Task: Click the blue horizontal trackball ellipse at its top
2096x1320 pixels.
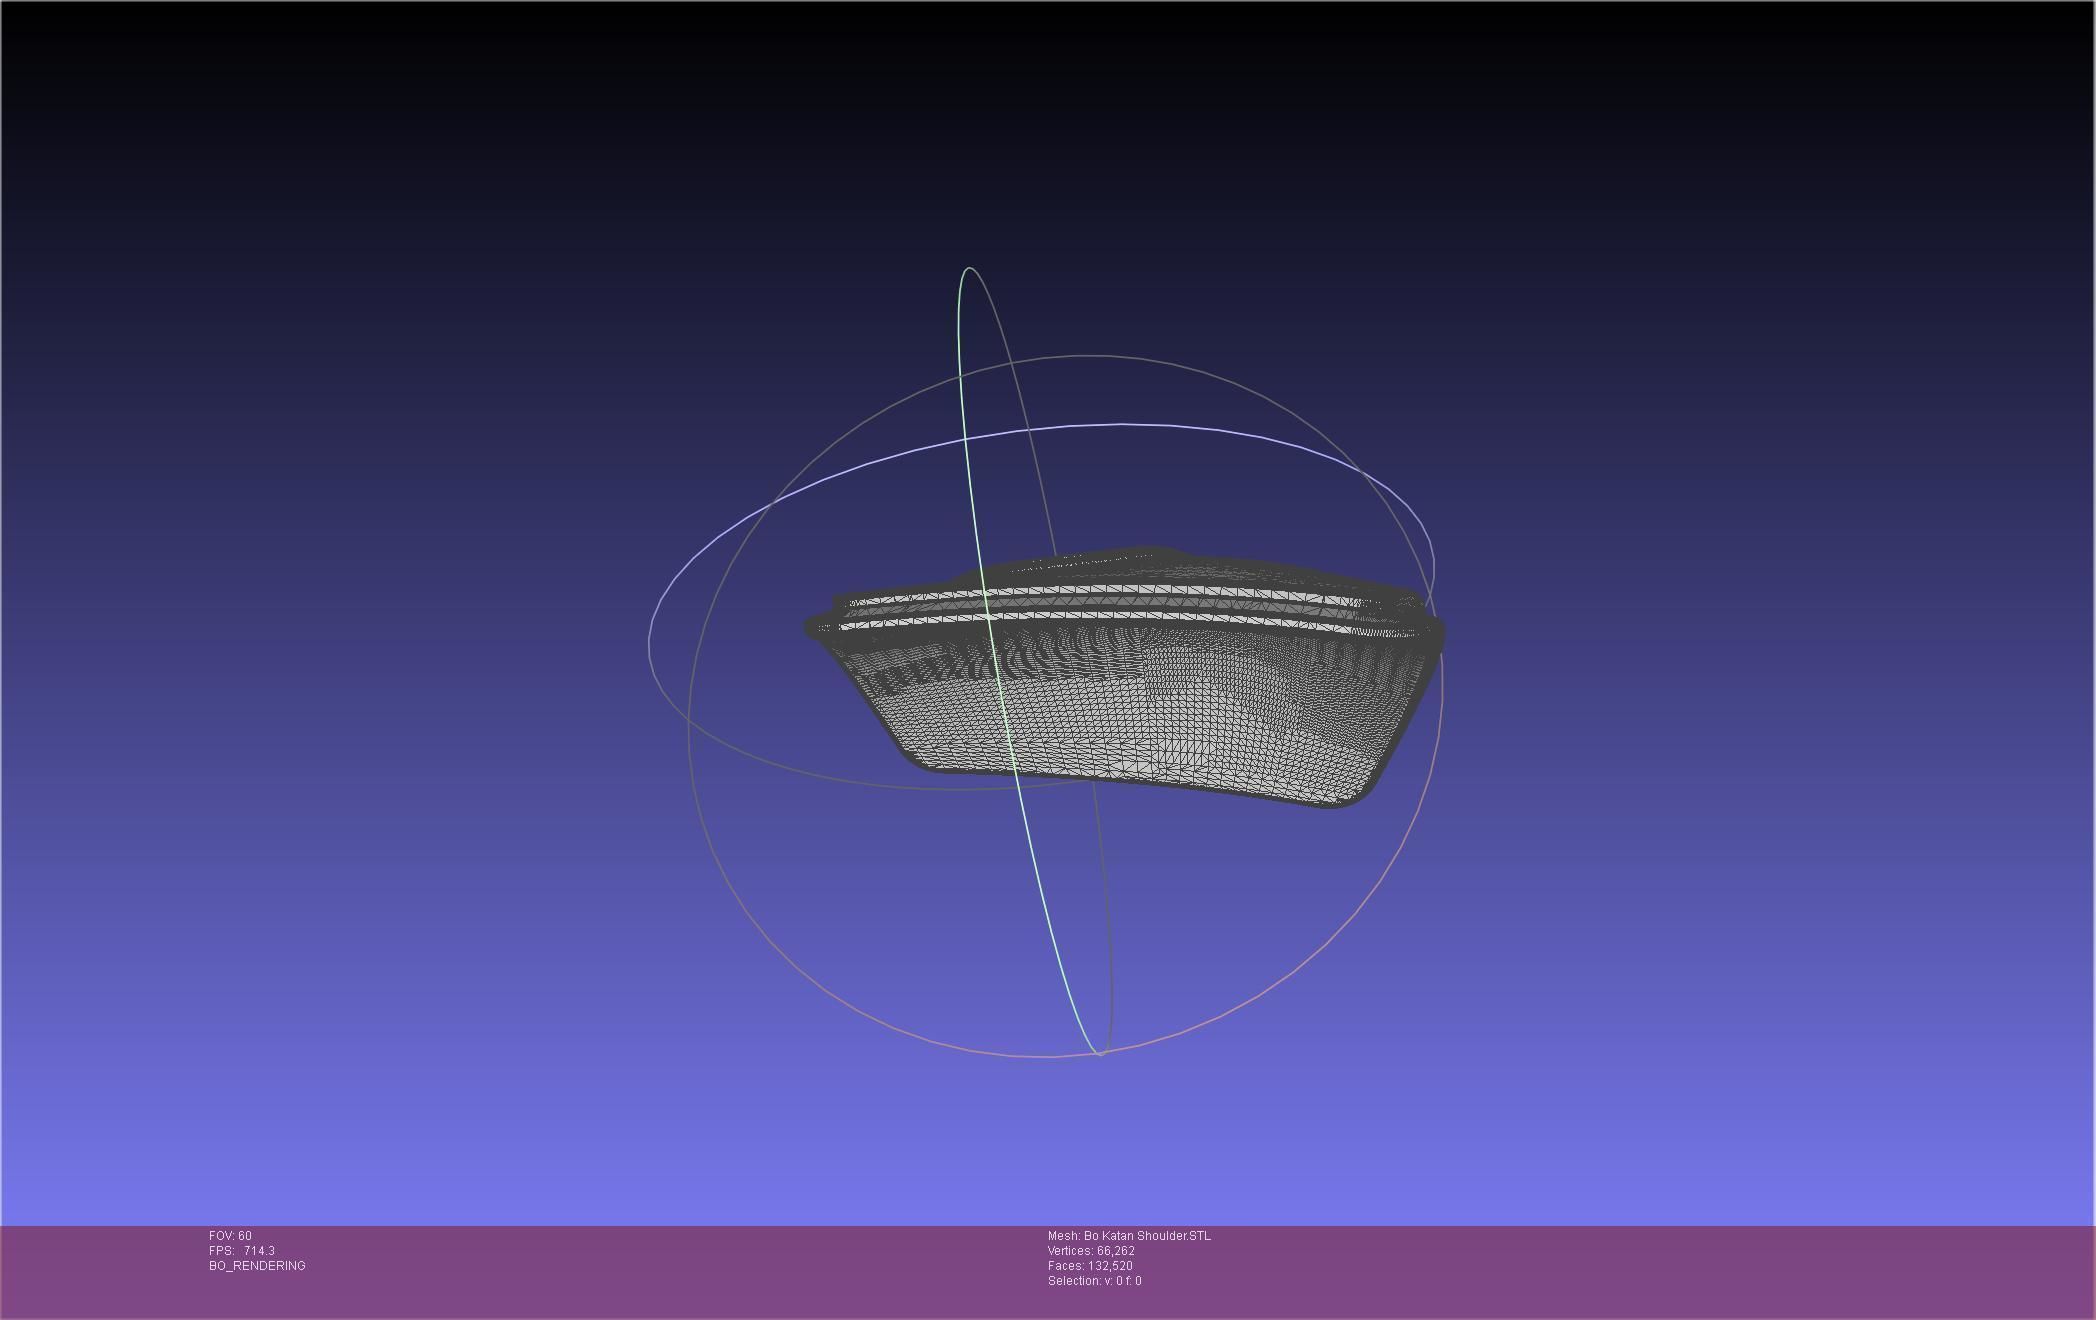Action: point(1120,424)
